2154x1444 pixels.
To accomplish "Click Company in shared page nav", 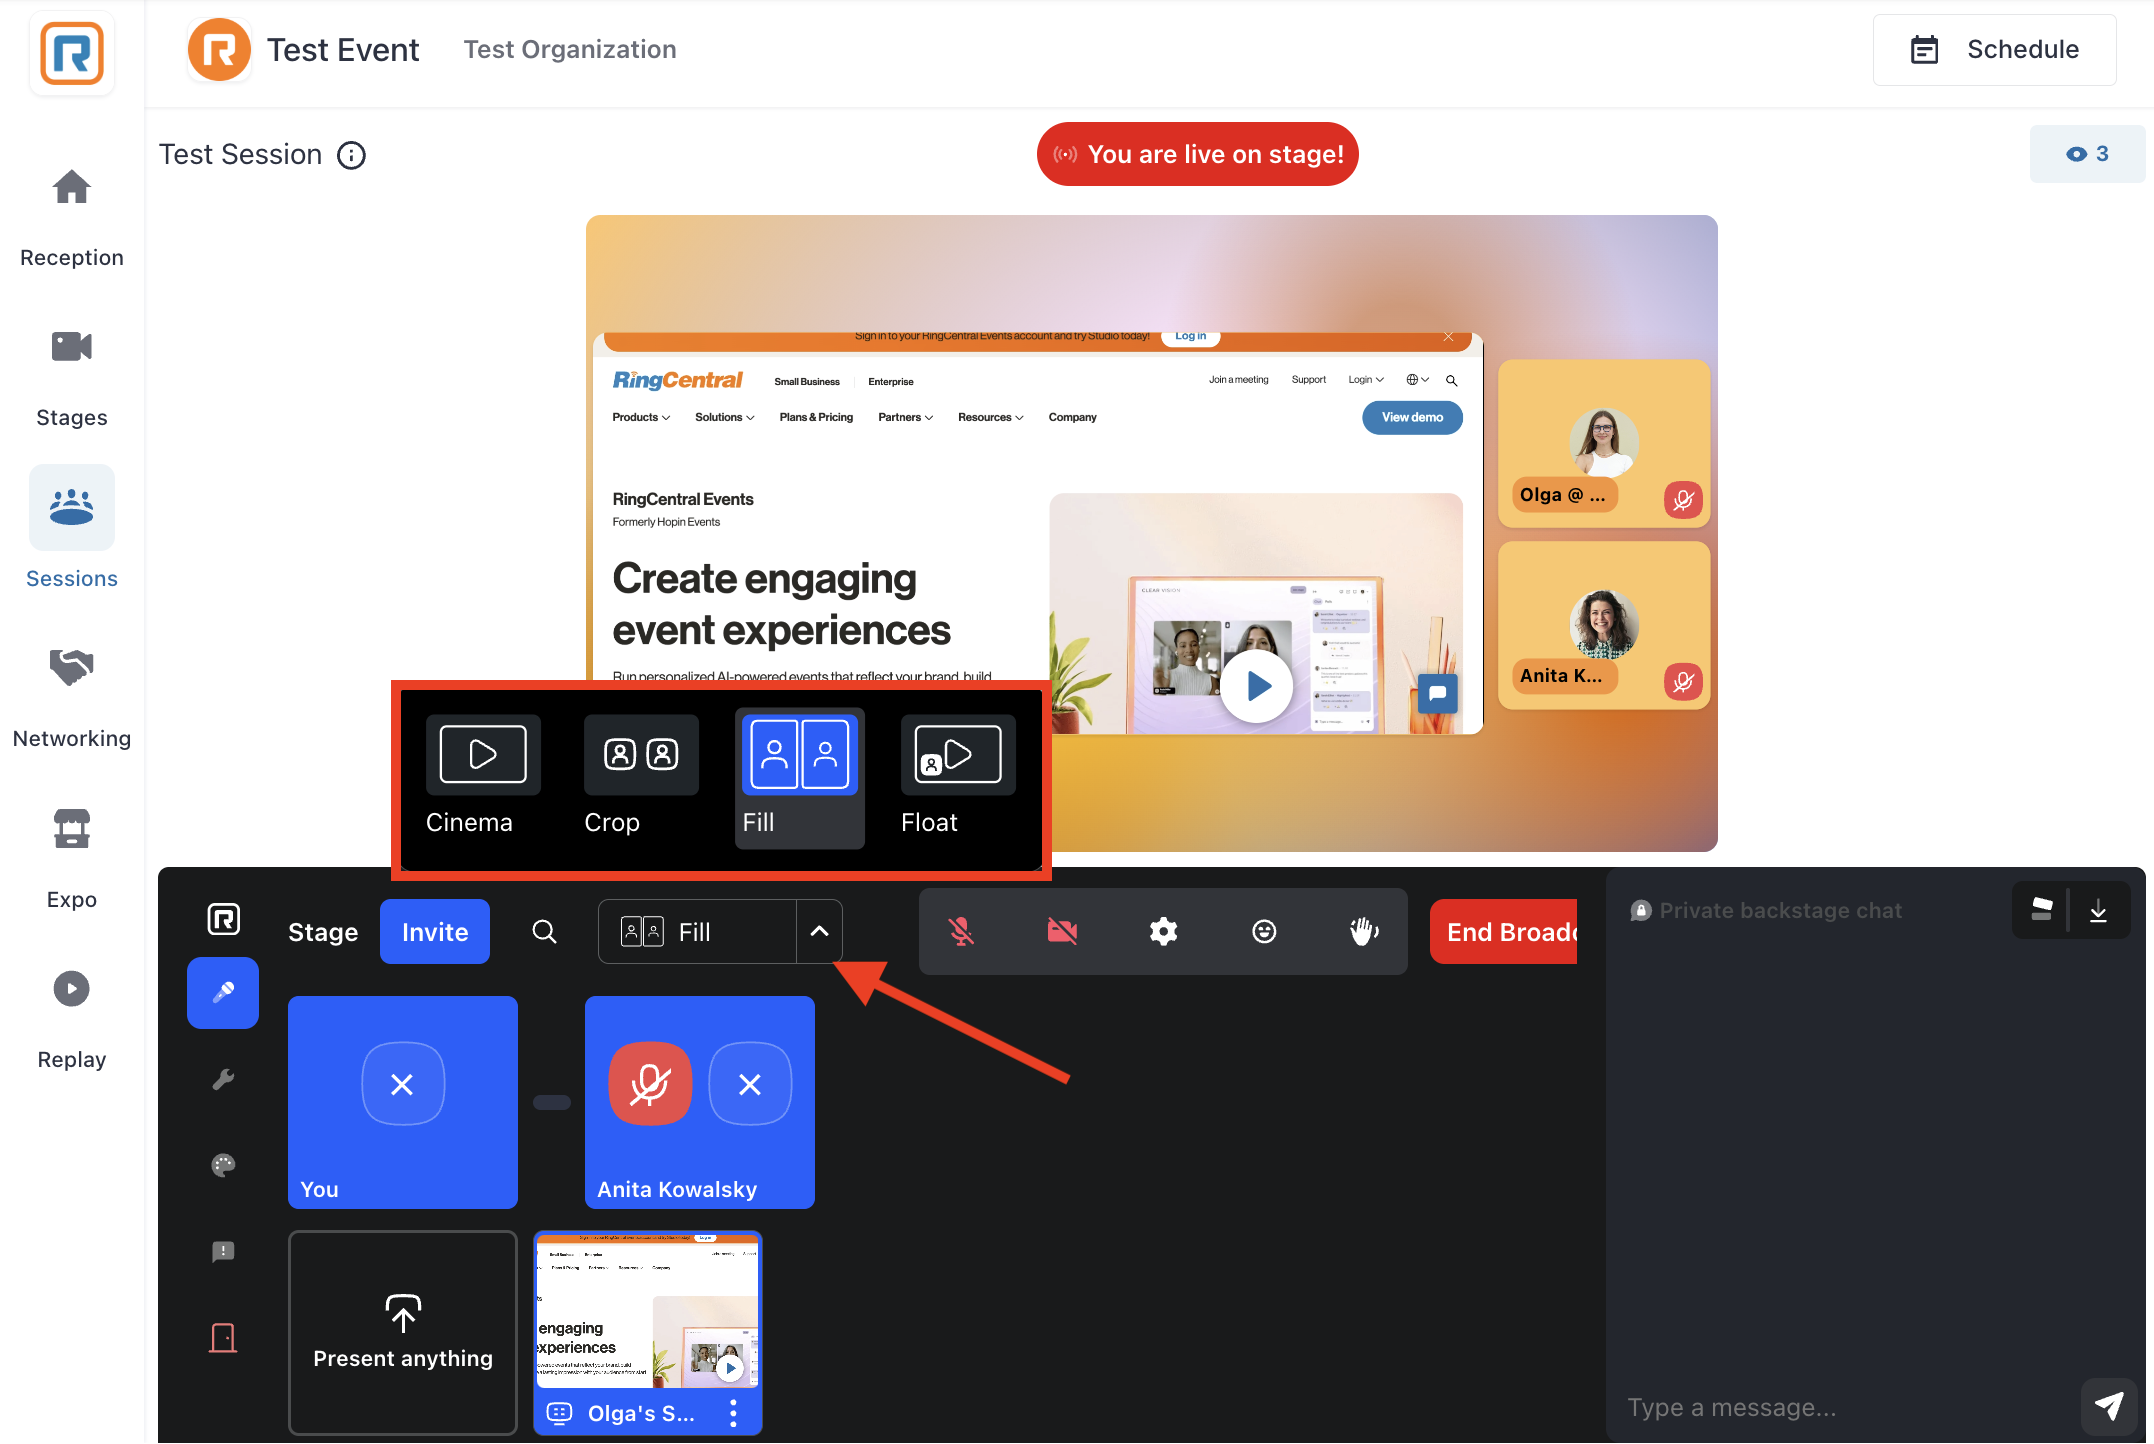I will tap(1072, 417).
